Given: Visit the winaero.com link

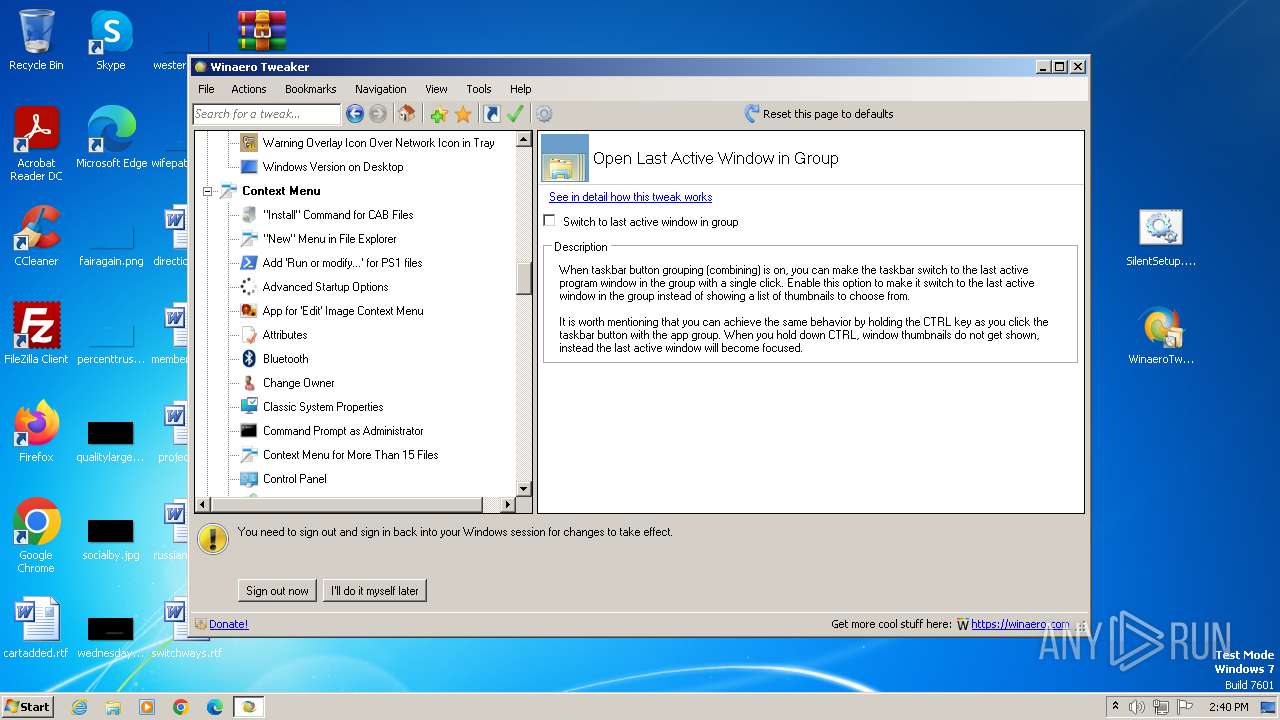Looking at the screenshot, I should (x=1020, y=624).
